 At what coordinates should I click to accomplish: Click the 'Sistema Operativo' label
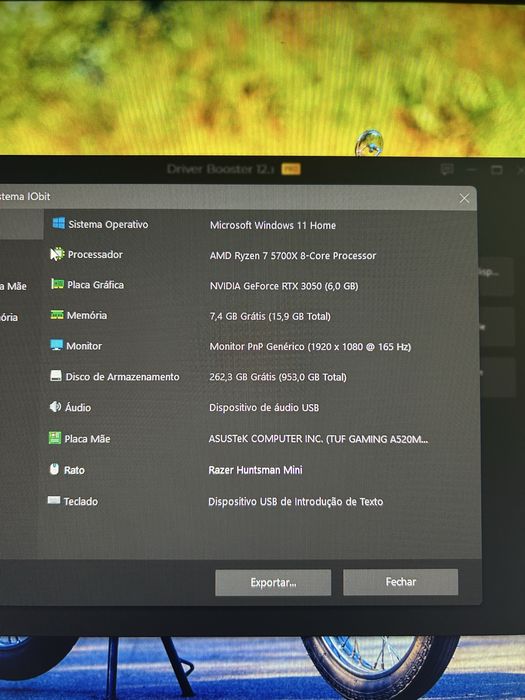pyautogui.click(x=108, y=224)
